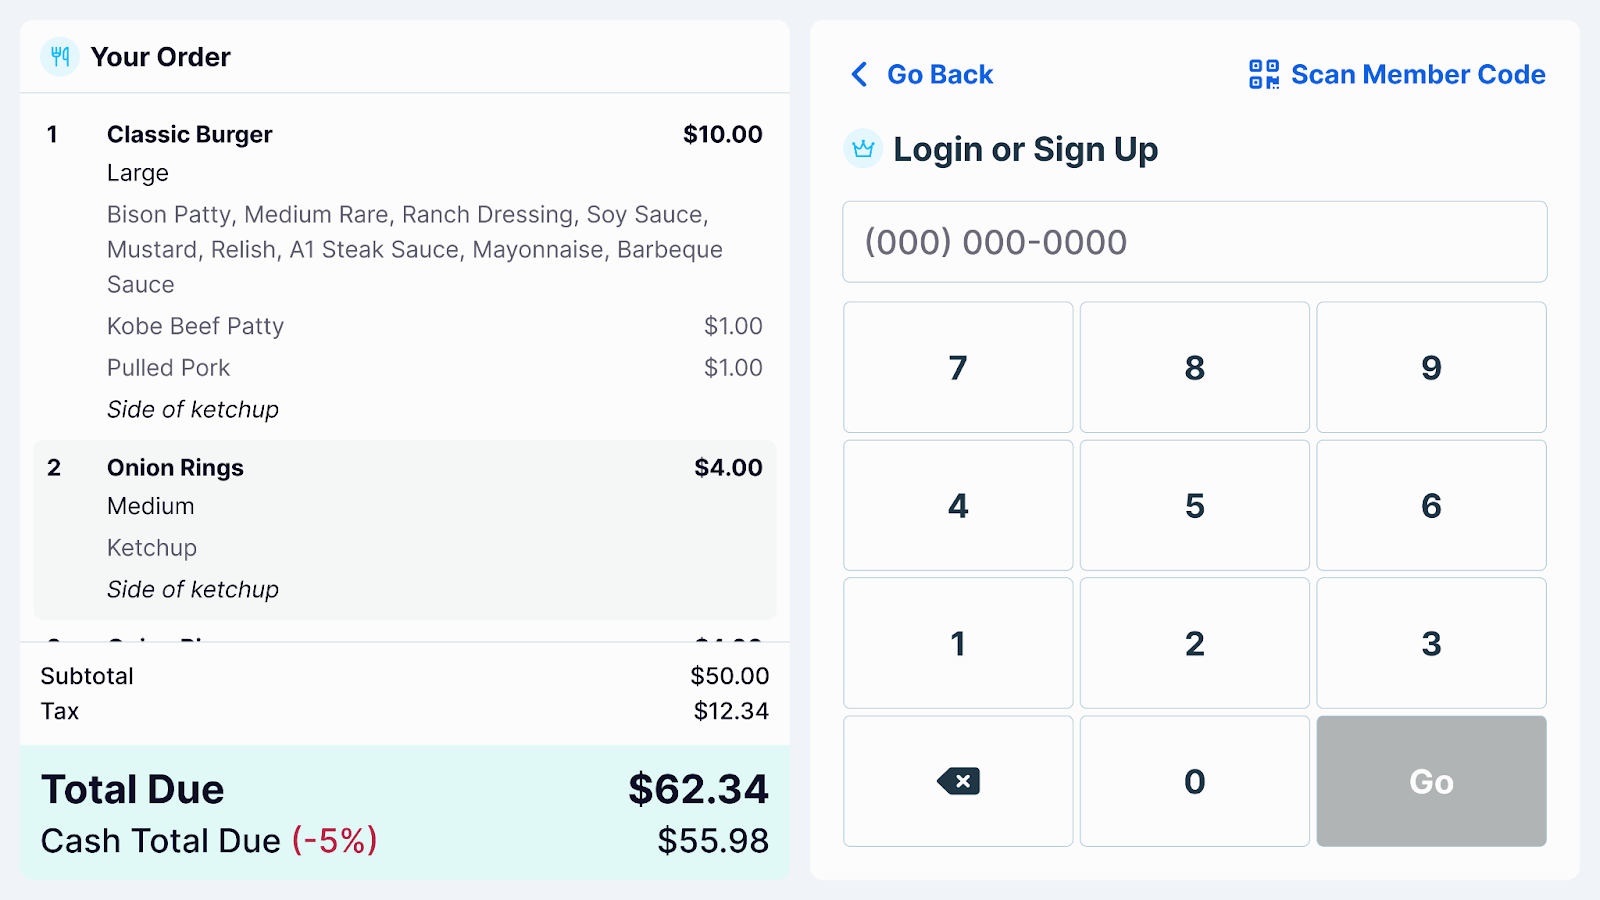Tap the QR code scan icon
Screen dimensions: 1600x900
click(x=1264, y=74)
